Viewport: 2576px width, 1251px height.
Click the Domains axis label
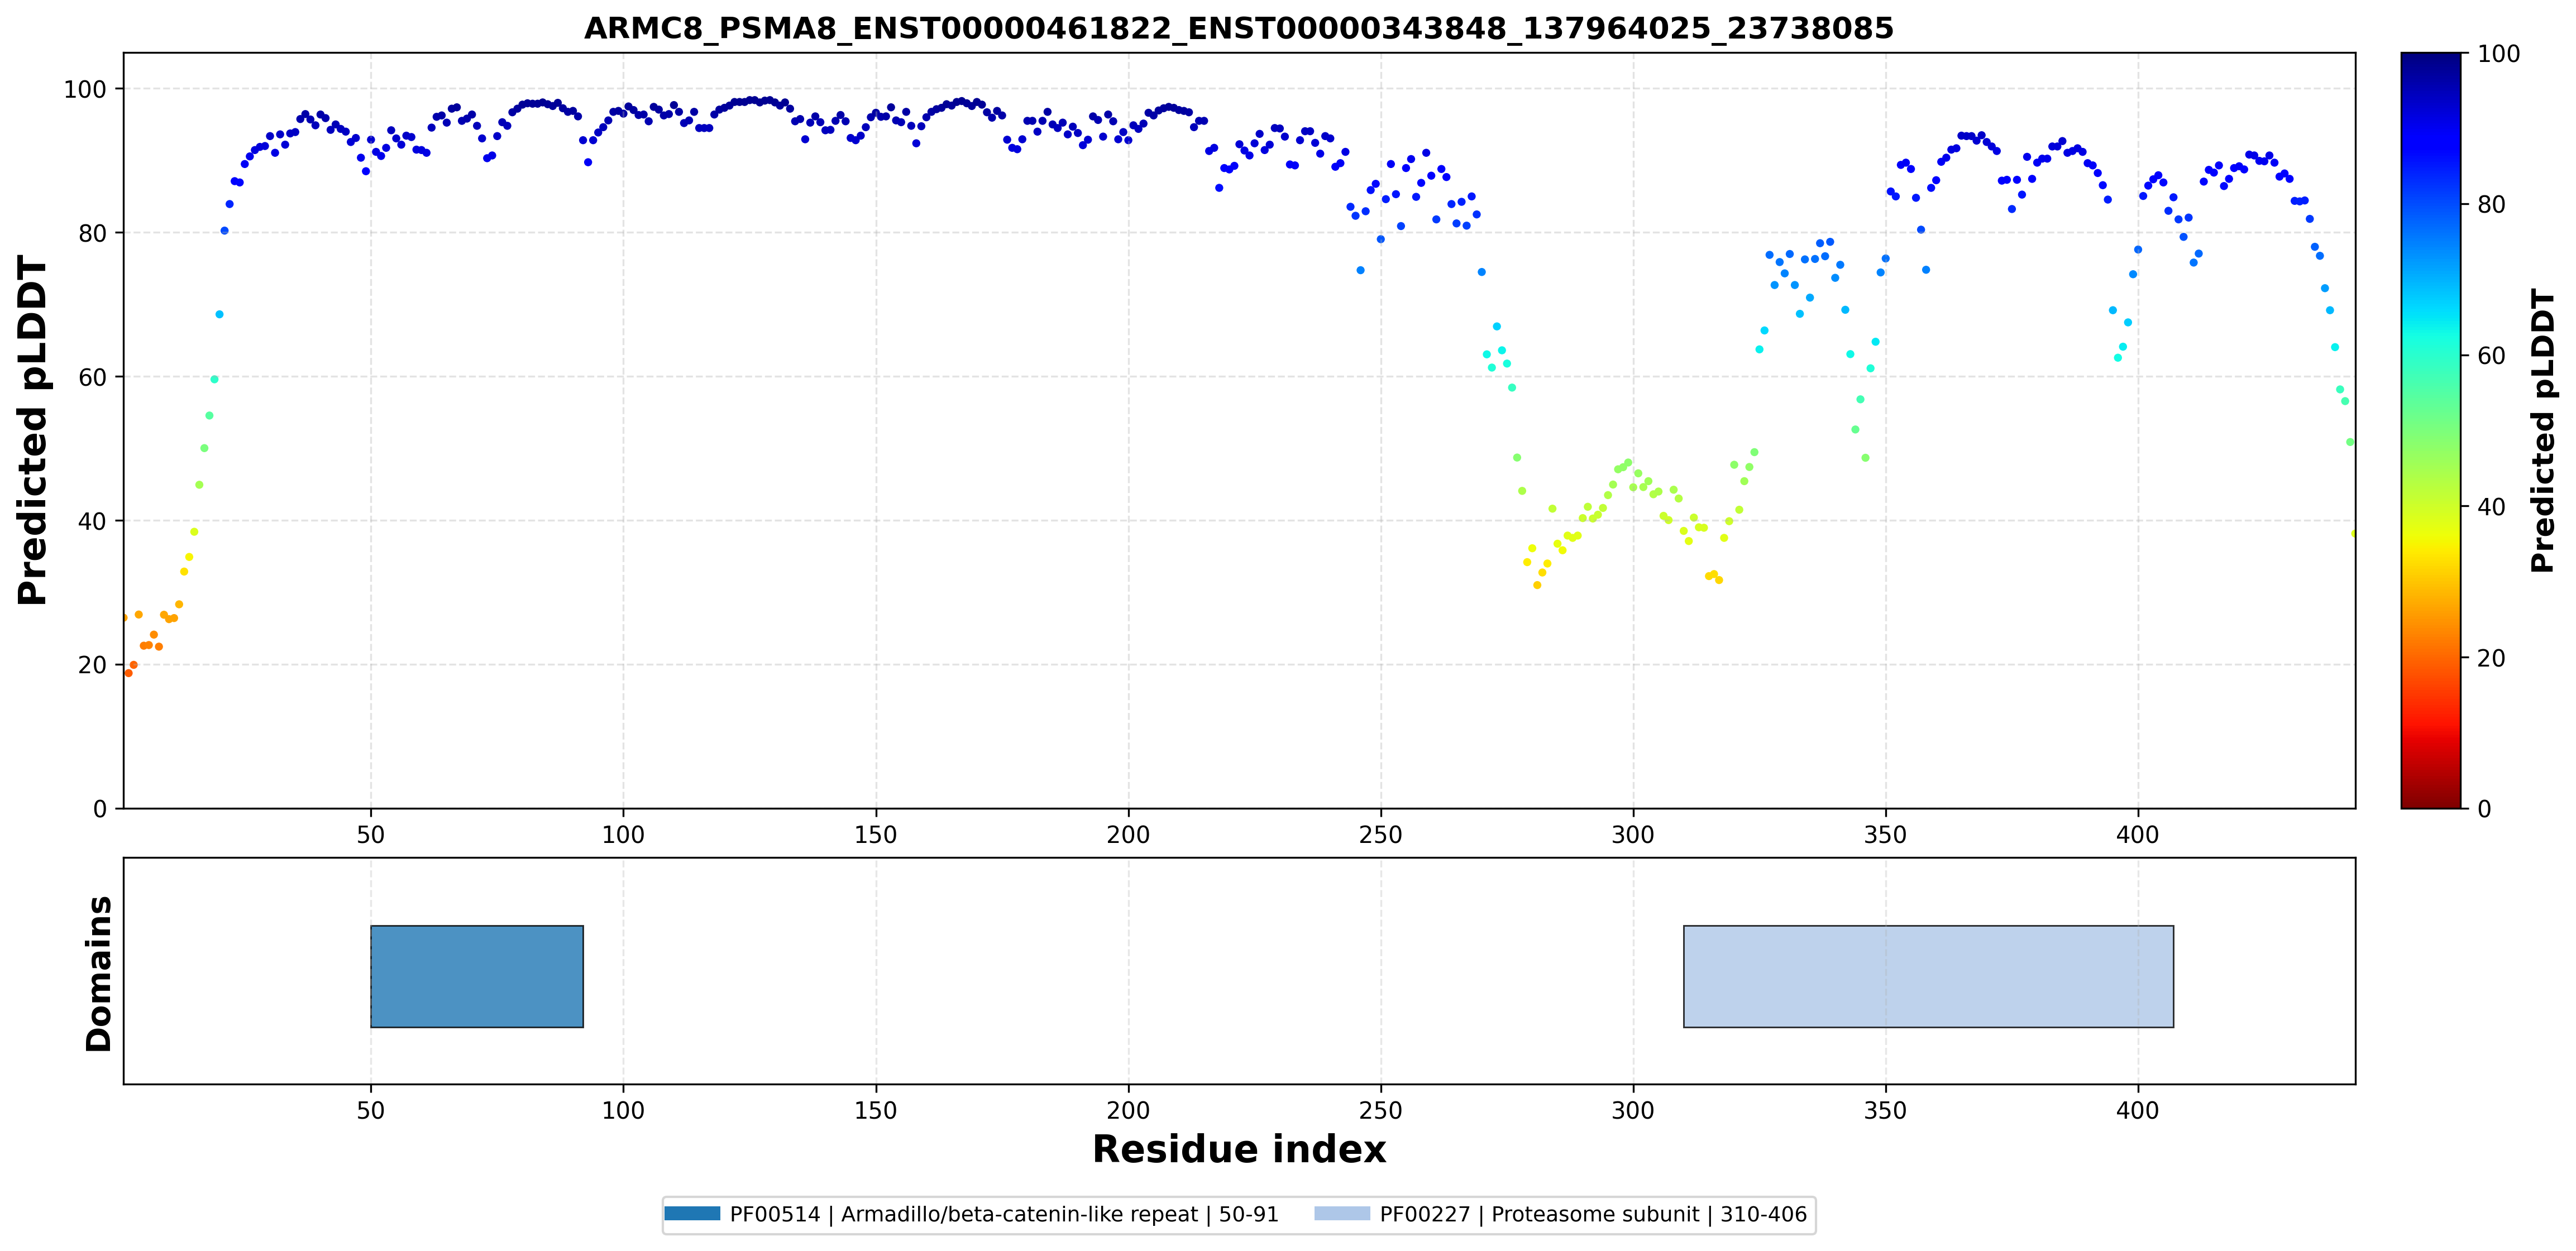click(99, 973)
